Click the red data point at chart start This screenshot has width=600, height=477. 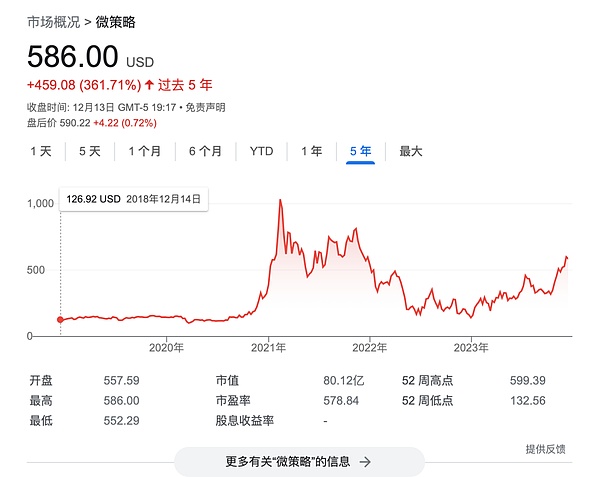point(61,320)
